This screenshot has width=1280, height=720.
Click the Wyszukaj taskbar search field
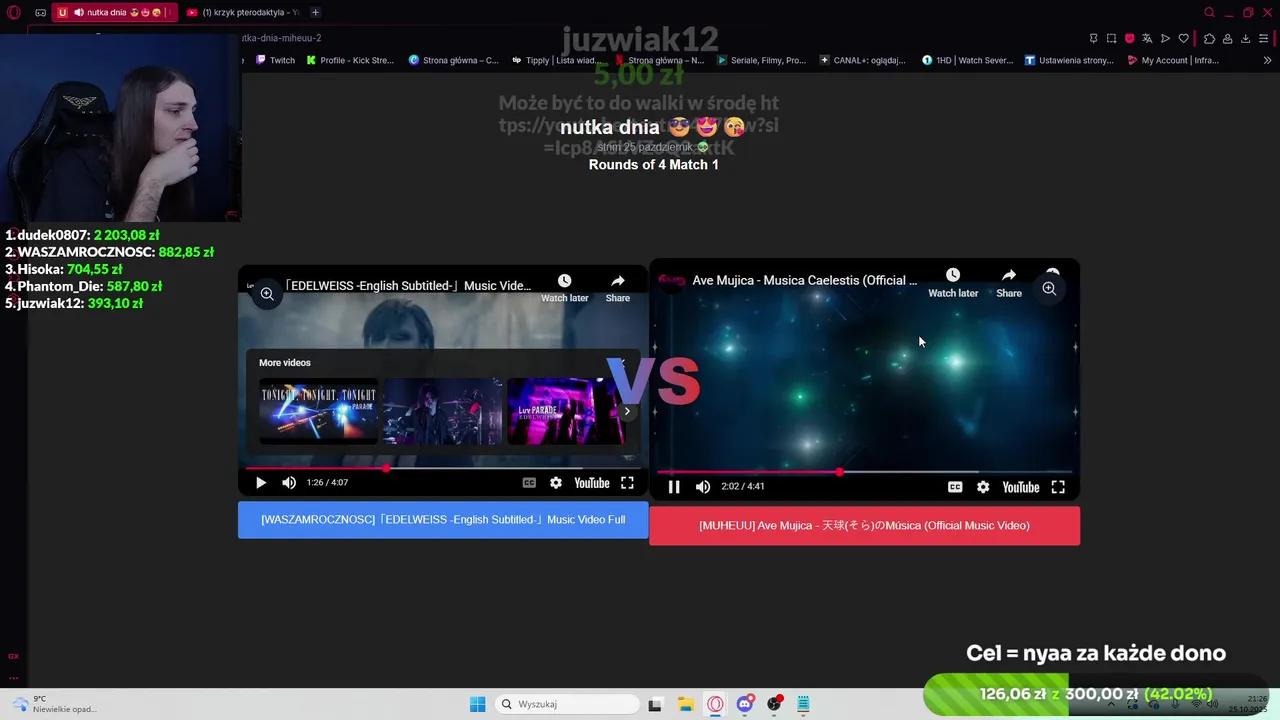coord(568,704)
